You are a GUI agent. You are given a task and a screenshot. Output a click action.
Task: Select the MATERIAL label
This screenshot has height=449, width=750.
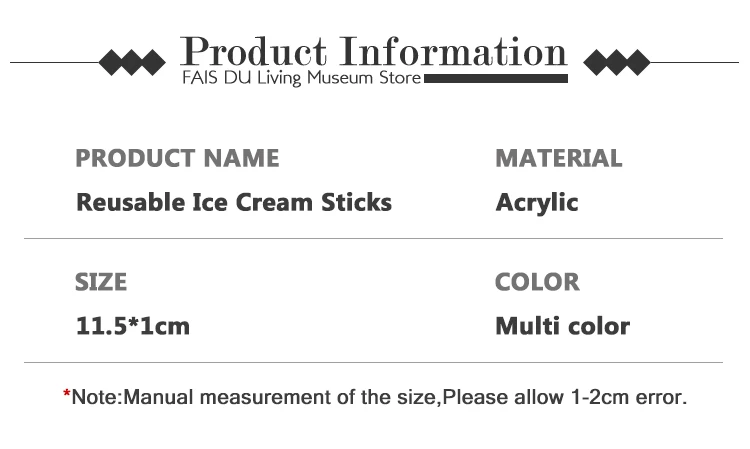click(x=558, y=158)
